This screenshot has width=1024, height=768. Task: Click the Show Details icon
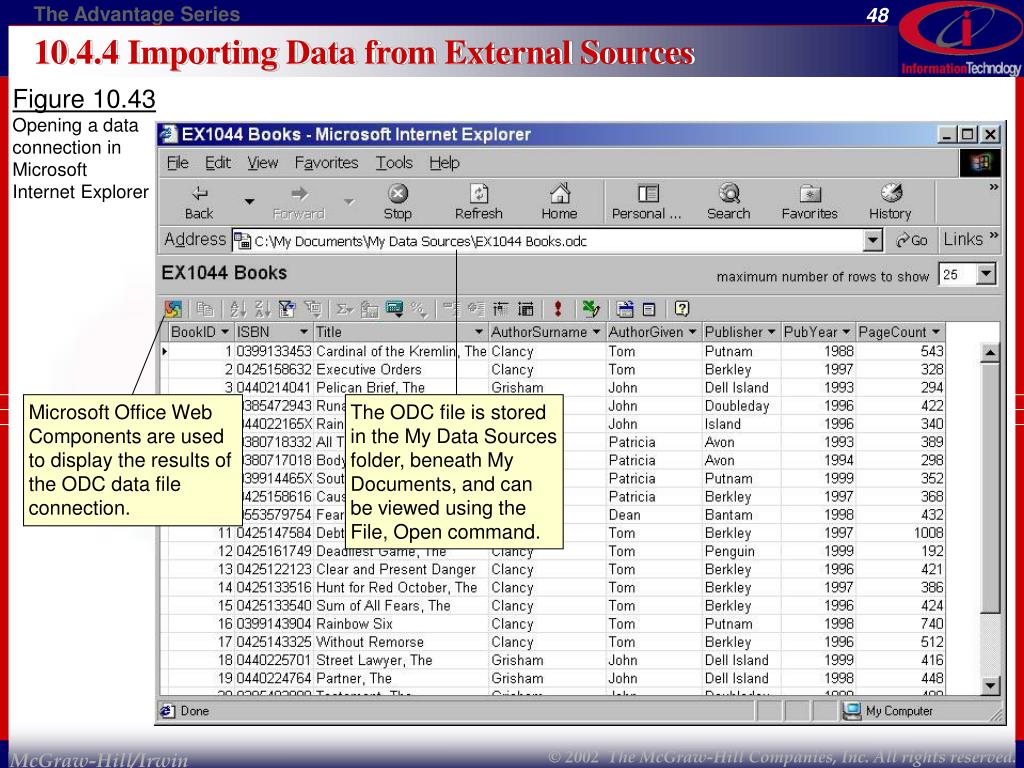point(526,309)
